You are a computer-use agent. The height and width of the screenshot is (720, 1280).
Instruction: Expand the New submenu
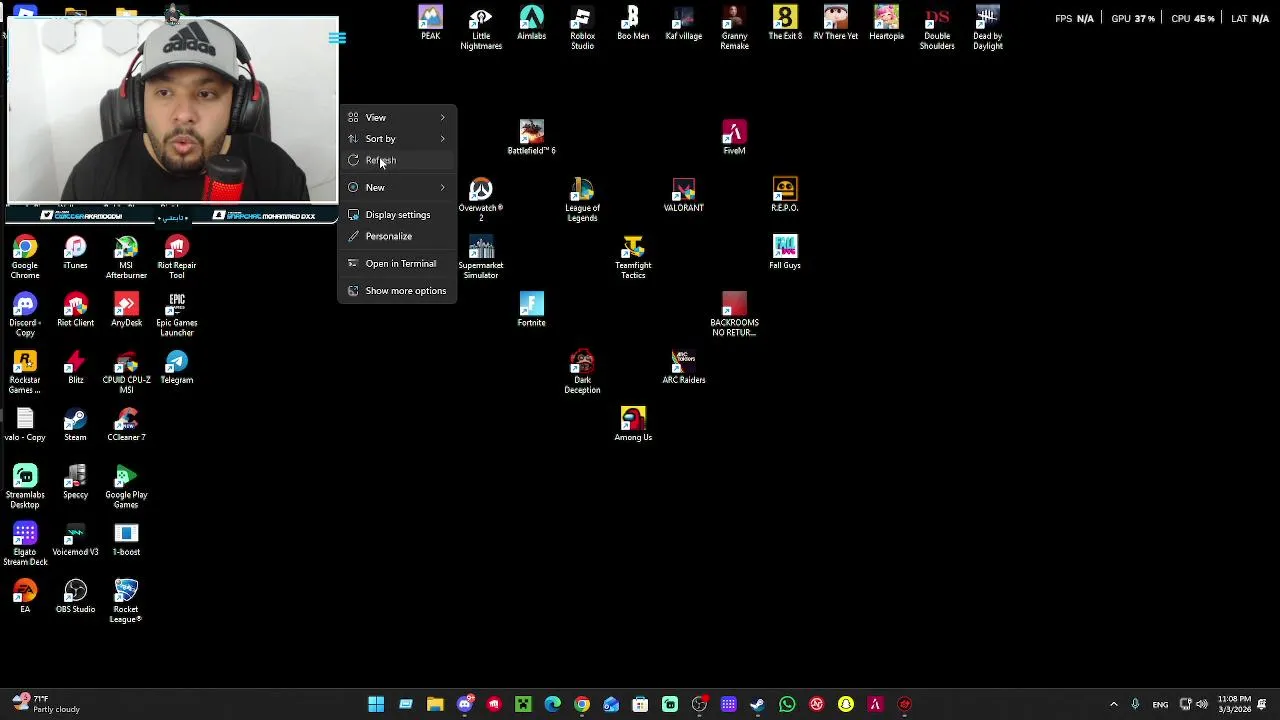click(x=397, y=187)
